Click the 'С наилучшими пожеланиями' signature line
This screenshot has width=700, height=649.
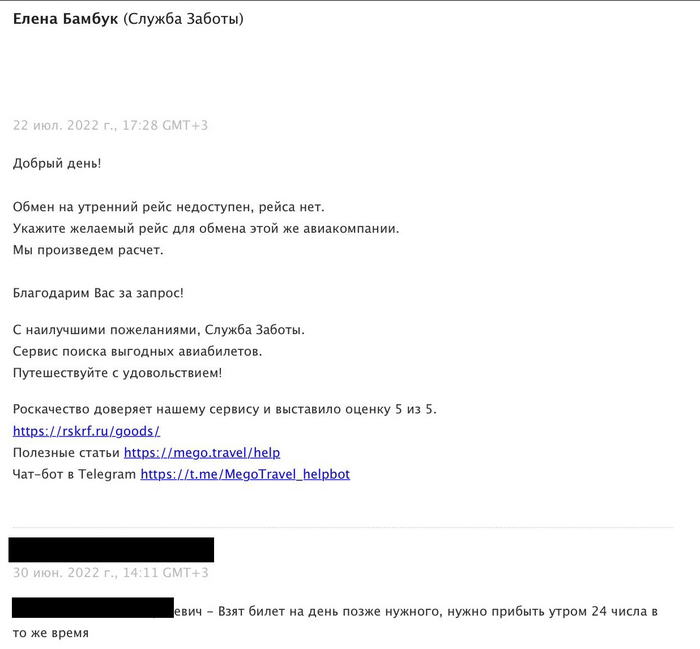pyautogui.click(x=159, y=329)
